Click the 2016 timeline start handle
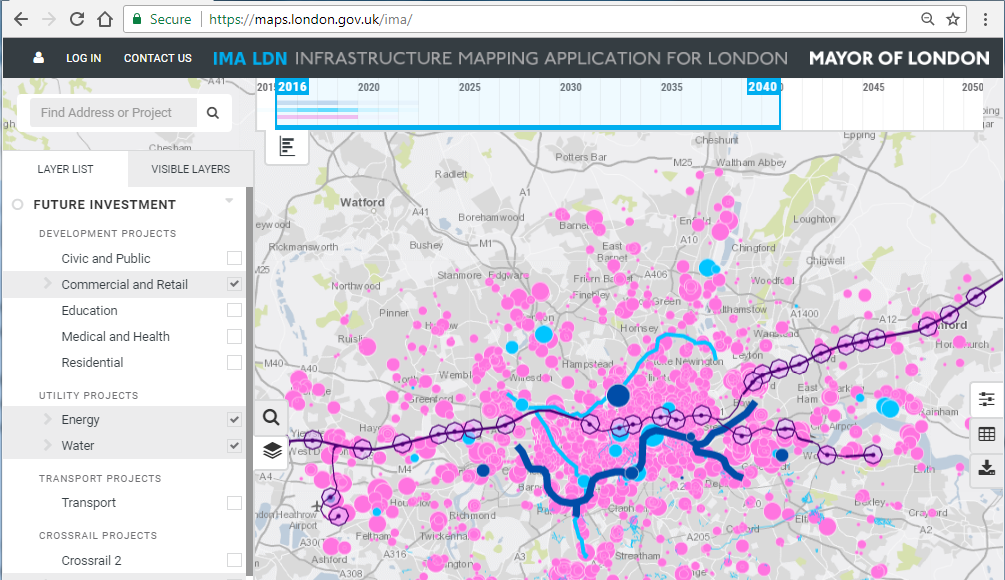 (x=292, y=87)
